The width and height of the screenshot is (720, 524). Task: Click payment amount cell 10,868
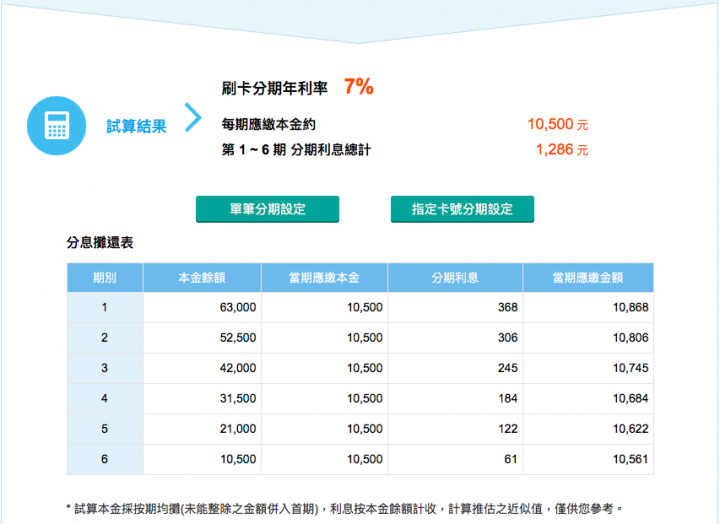pyautogui.click(x=588, y=307)
